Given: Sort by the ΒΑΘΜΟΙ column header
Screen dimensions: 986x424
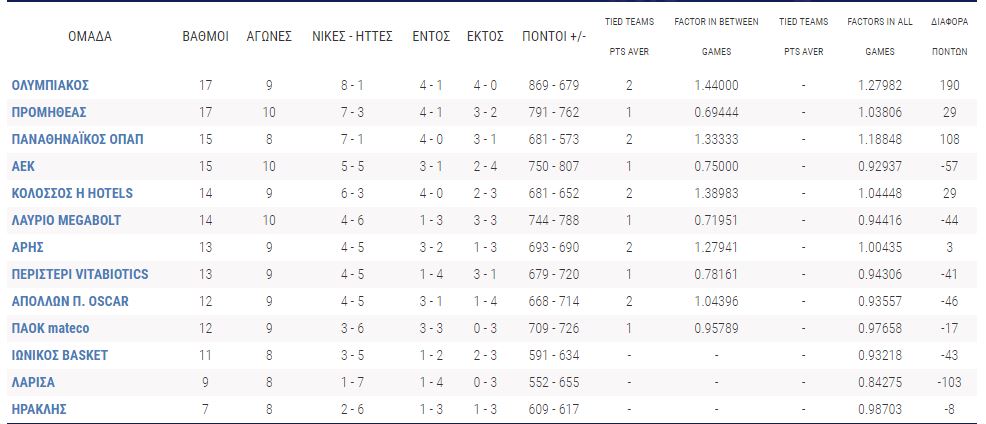Looking at the screenshot, I should coord(205,36).
